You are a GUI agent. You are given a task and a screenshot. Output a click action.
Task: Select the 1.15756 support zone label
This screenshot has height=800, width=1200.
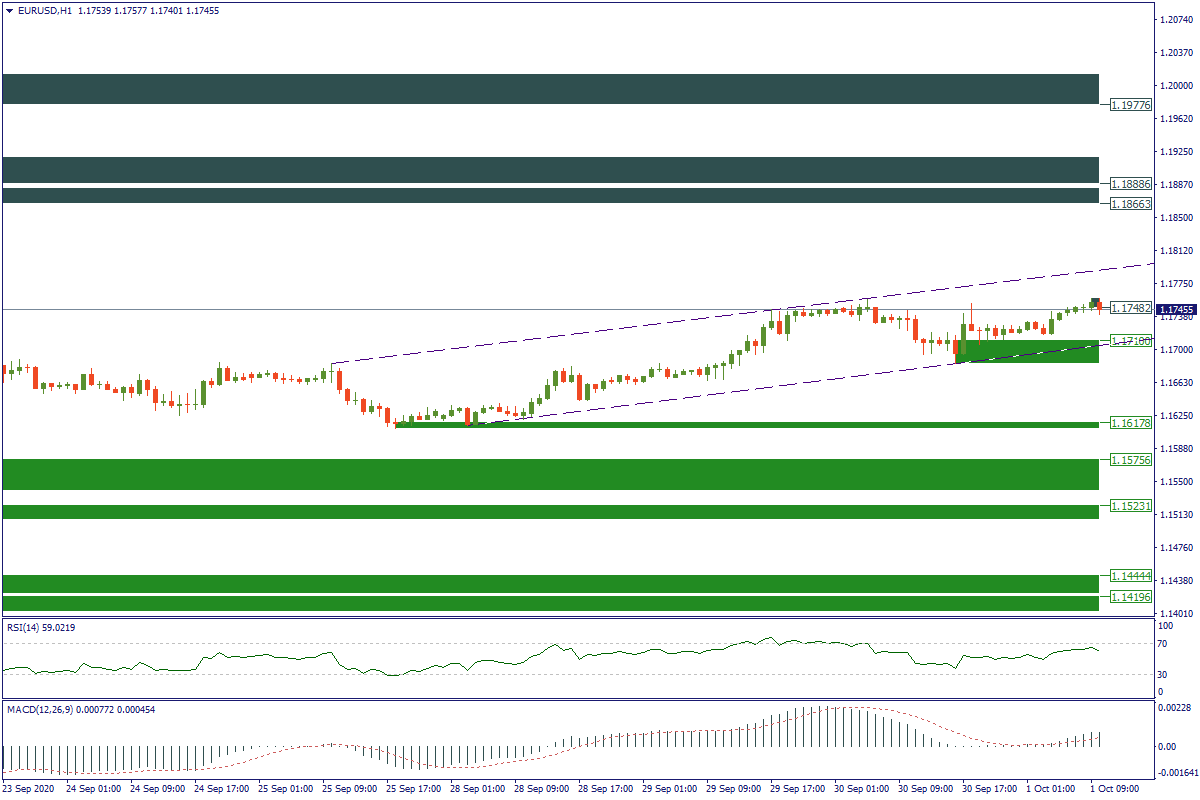[x=1131, y=459]
